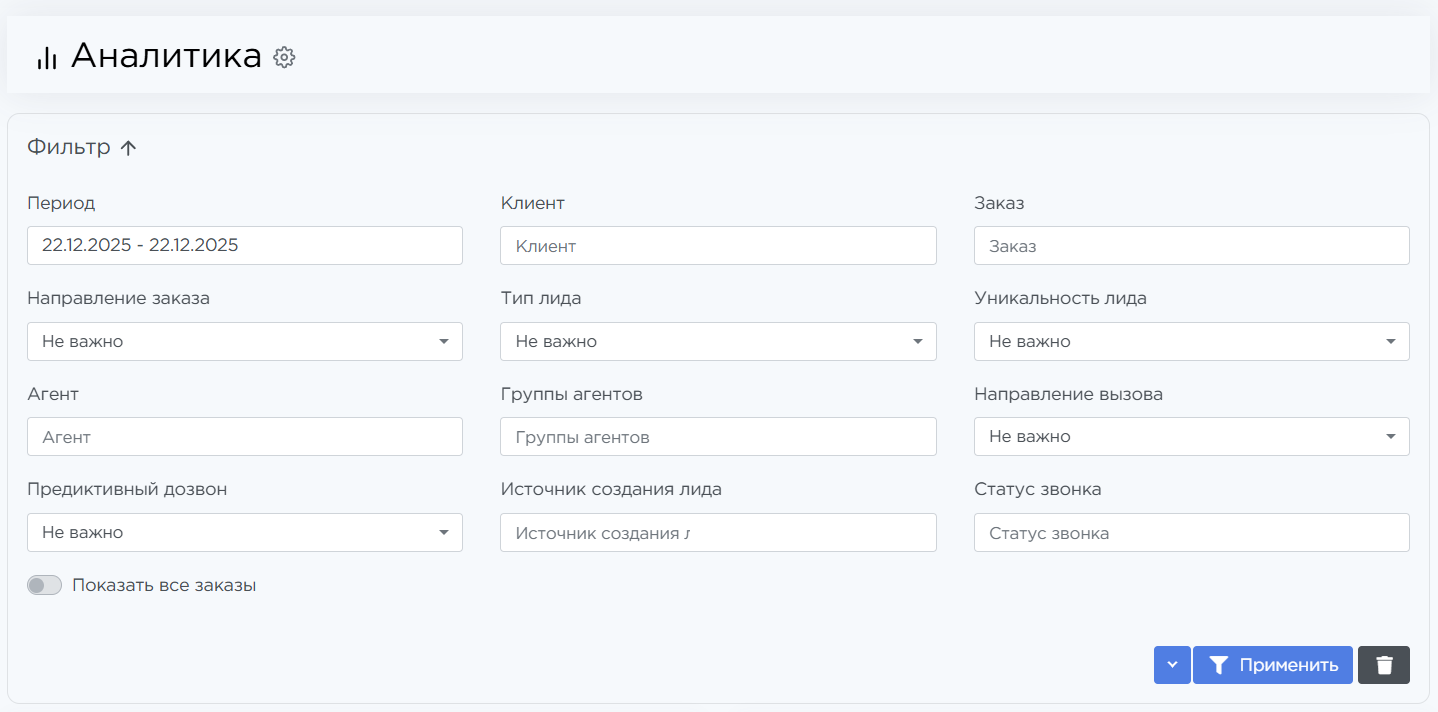Viewport: 1438px width, 712px height.
Task: Click into the Заказ input field
Action: tap(1191, 245)
